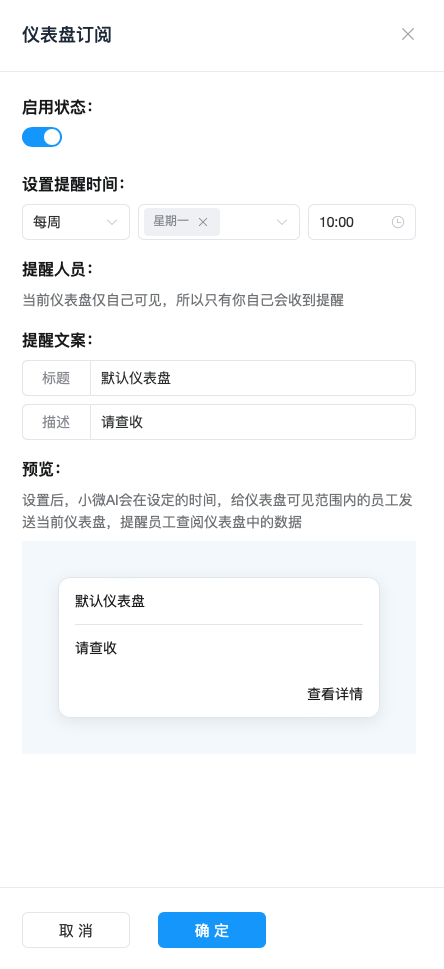Click the 描述 label addon
This screenshot has height=969, width=444.
pyautogui.click(x=56, y=422)
